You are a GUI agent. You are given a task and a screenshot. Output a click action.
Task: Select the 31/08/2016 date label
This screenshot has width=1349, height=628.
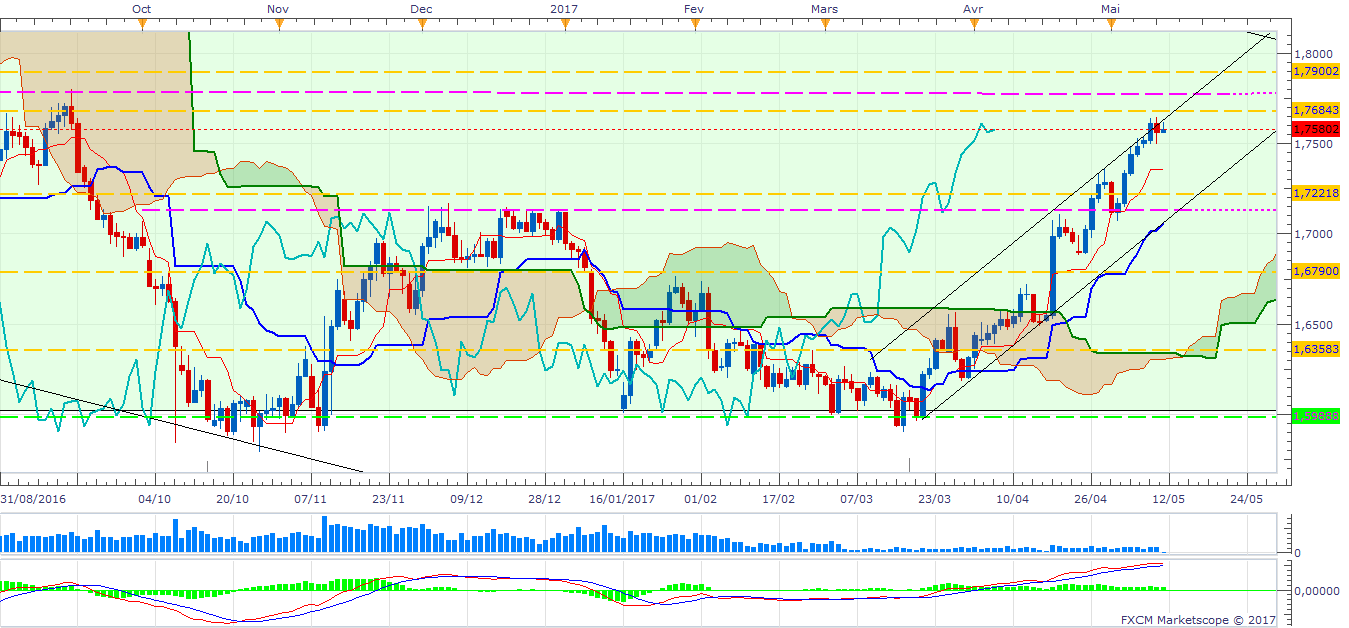pyautogui.click(x=34, y=498)
